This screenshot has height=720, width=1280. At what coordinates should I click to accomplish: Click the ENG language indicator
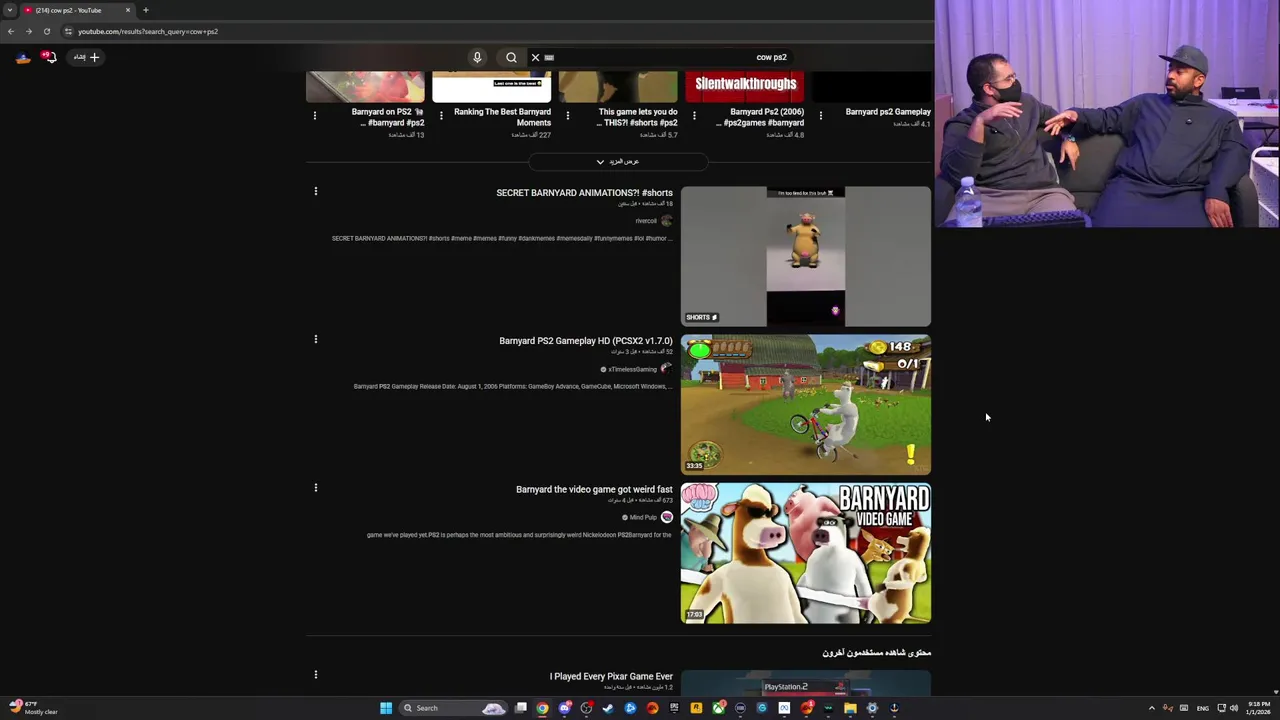tap(1202, 708)
